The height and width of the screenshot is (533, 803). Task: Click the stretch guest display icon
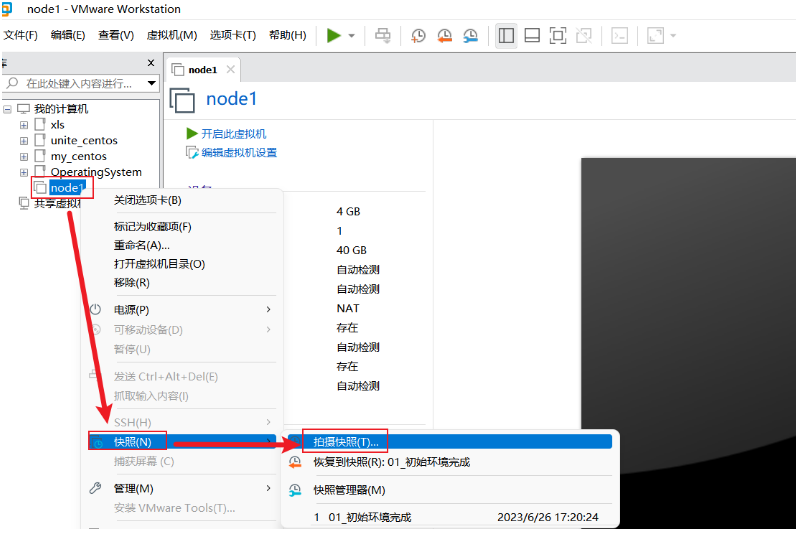click(x=656, y=35)
